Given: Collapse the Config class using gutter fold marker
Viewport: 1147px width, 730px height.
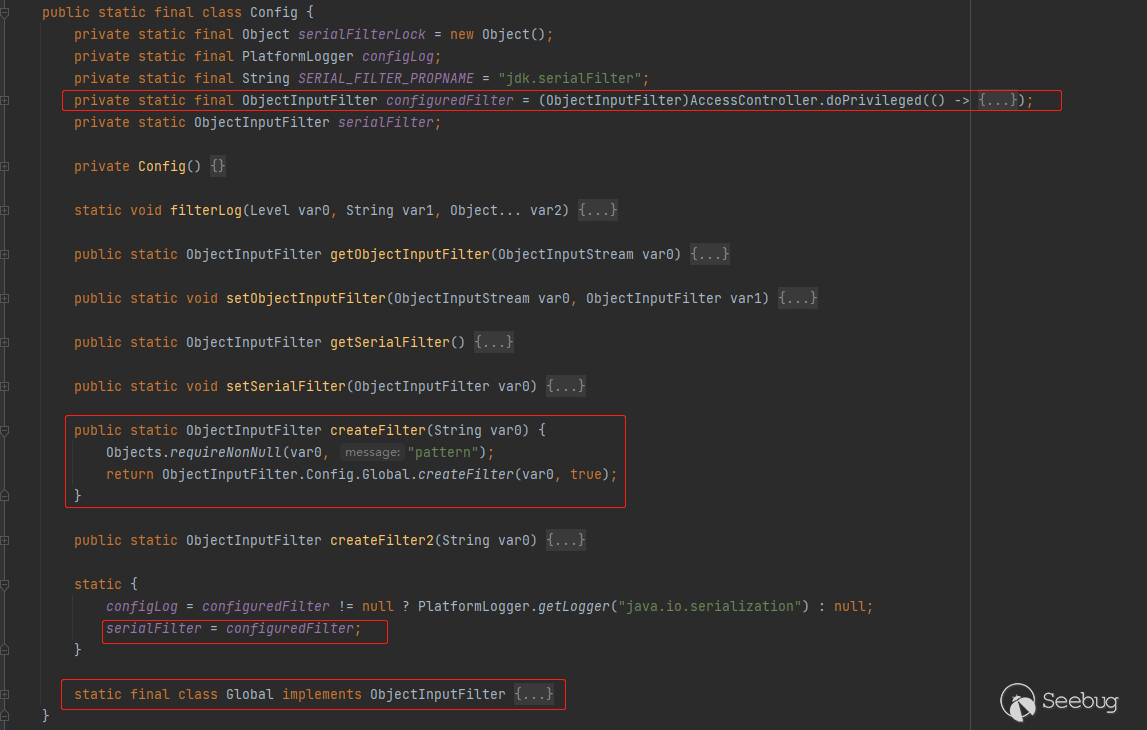Looking at the screenshot, I should point(4,12).
